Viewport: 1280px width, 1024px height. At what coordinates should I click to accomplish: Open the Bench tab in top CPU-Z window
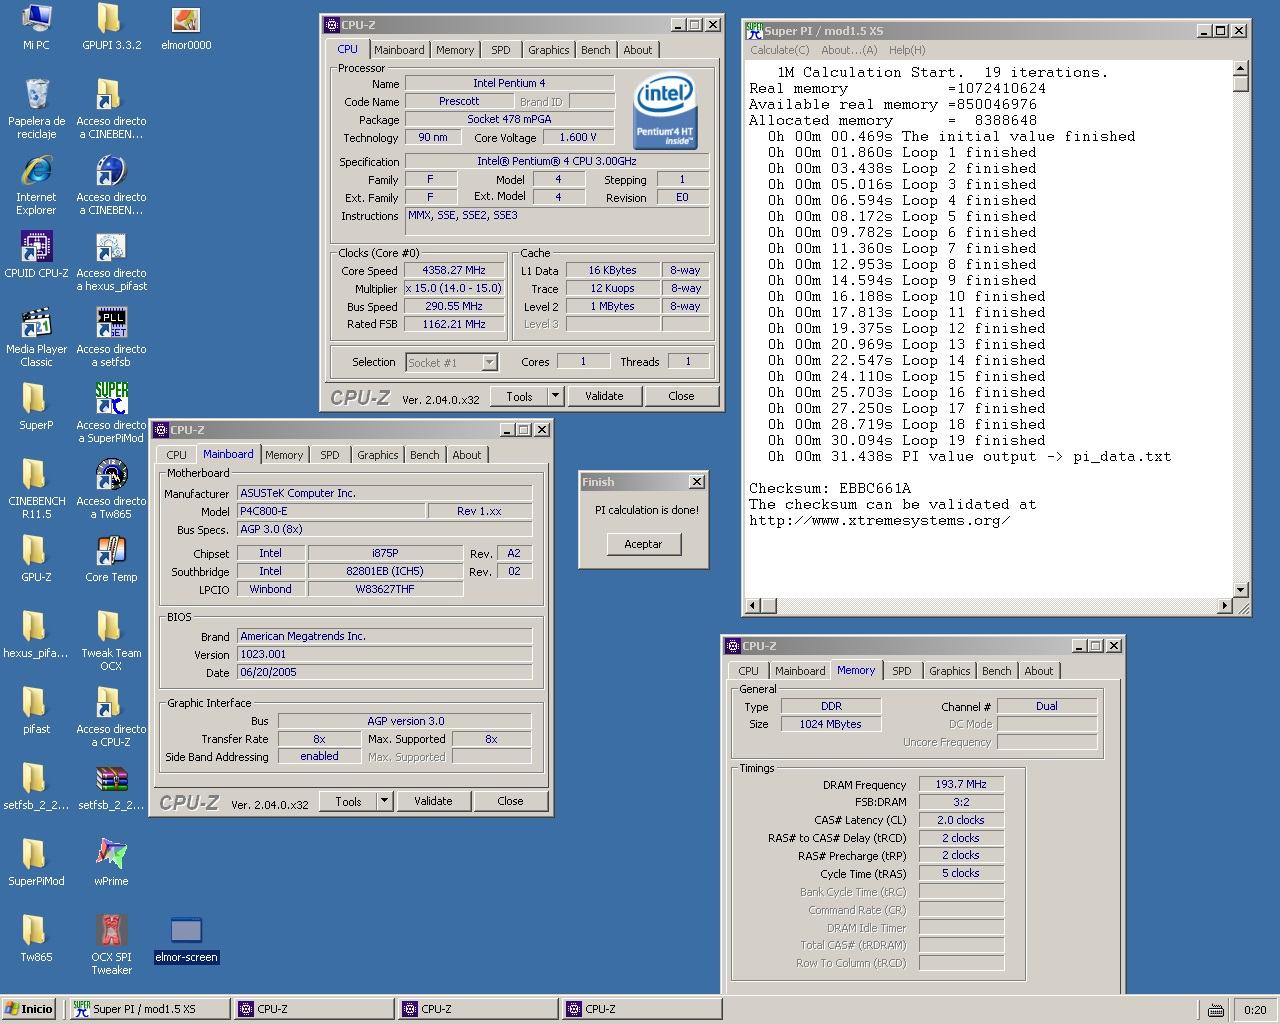[595, 50]
